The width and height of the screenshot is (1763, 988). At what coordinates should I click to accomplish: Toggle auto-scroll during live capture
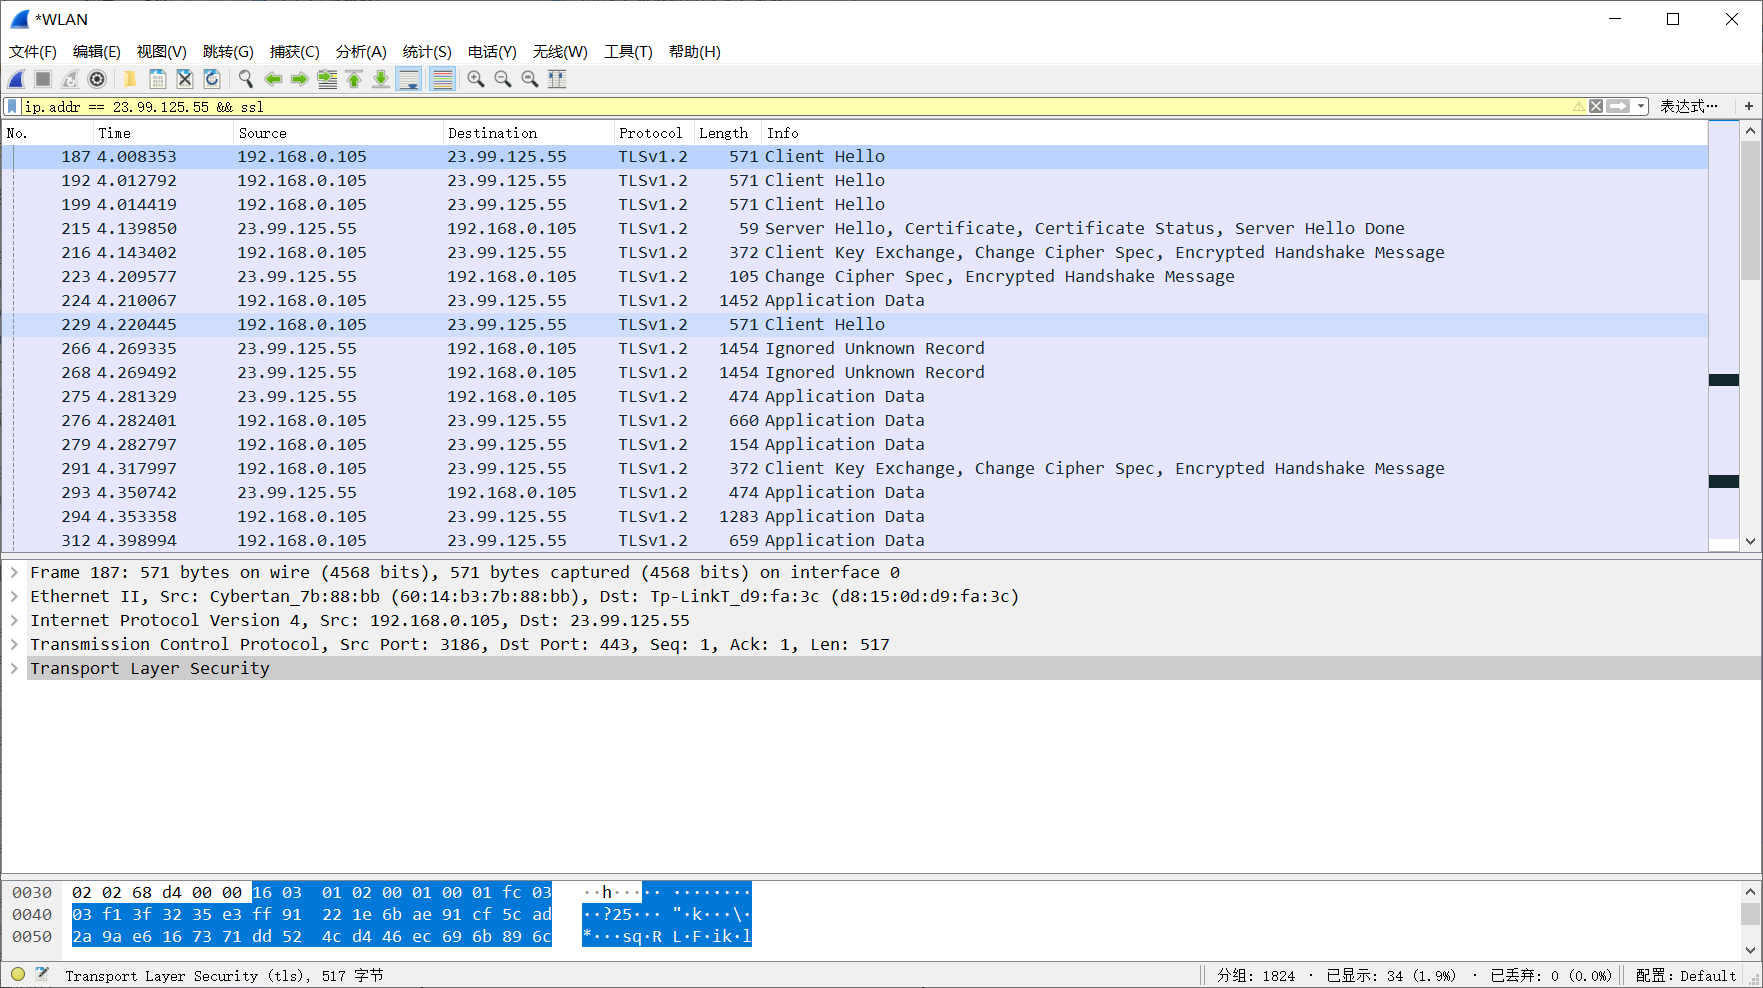(409, 79)
